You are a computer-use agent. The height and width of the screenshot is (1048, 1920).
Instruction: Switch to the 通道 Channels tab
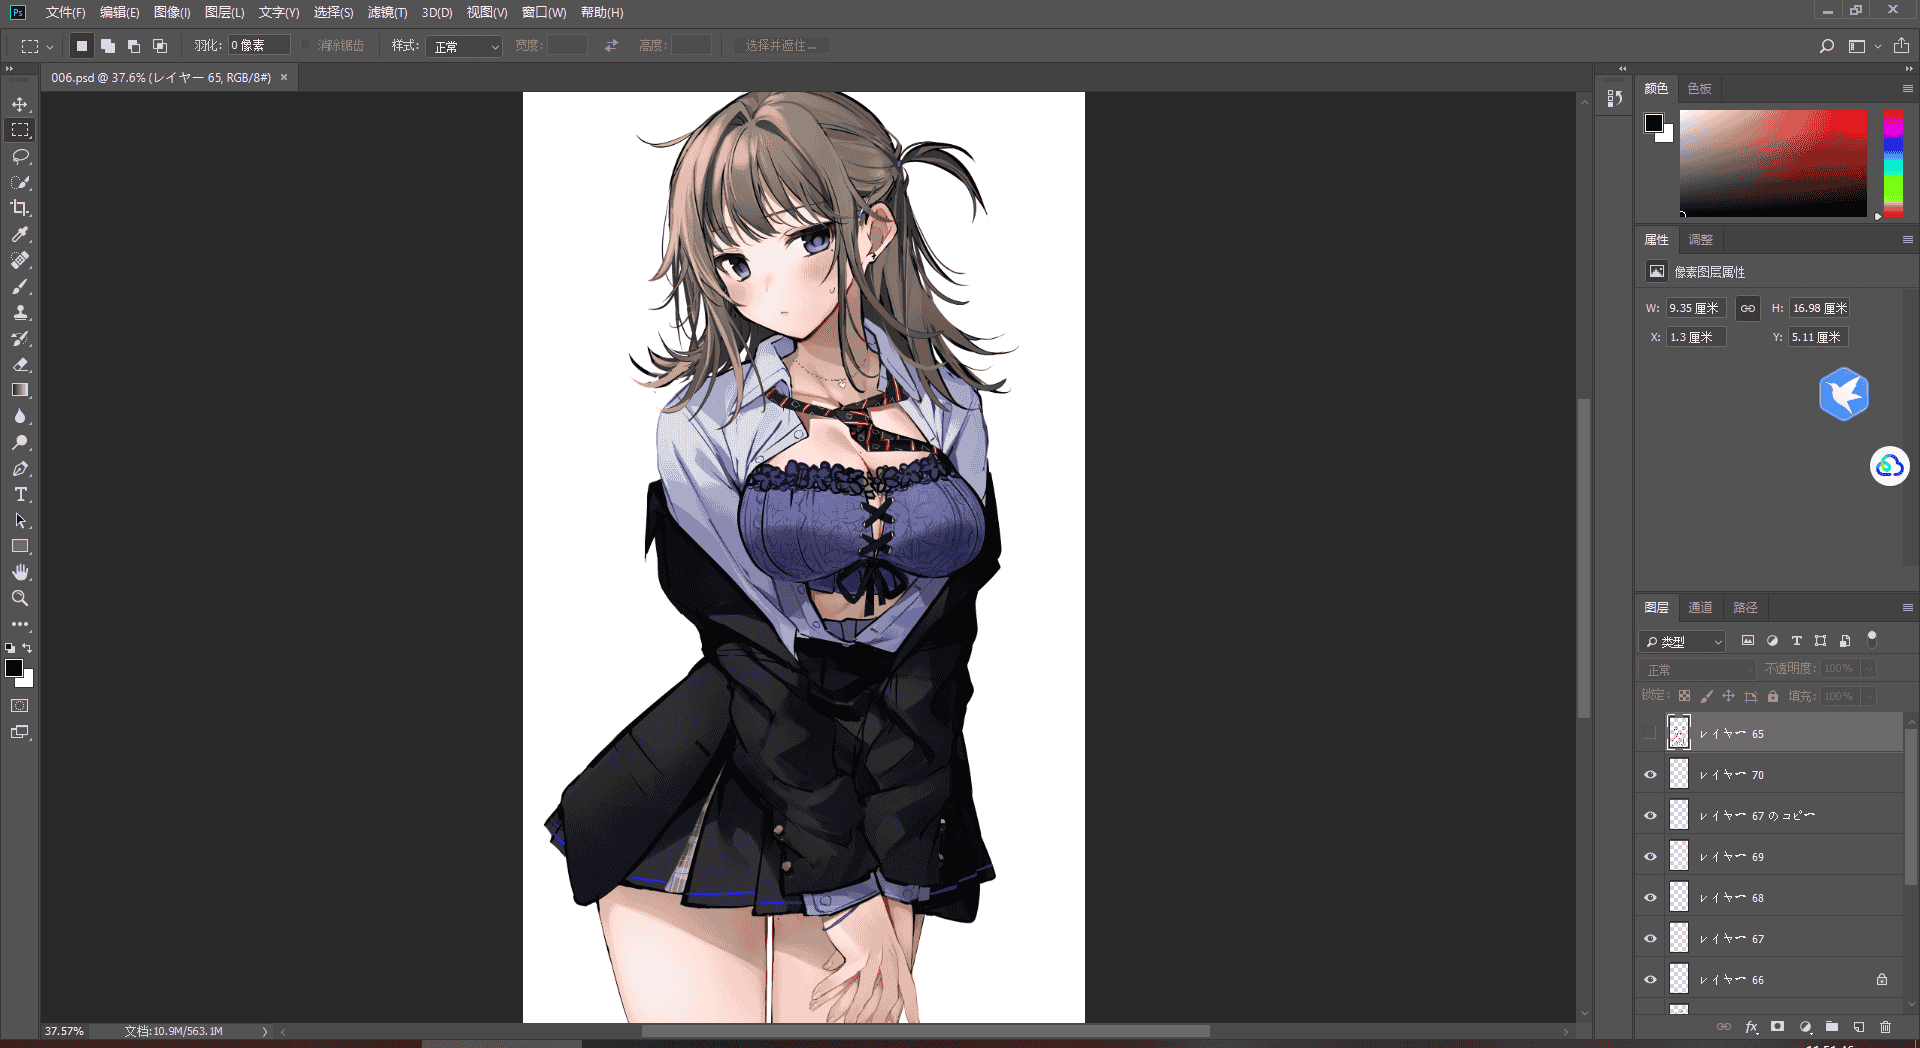tap(1700, 607)
